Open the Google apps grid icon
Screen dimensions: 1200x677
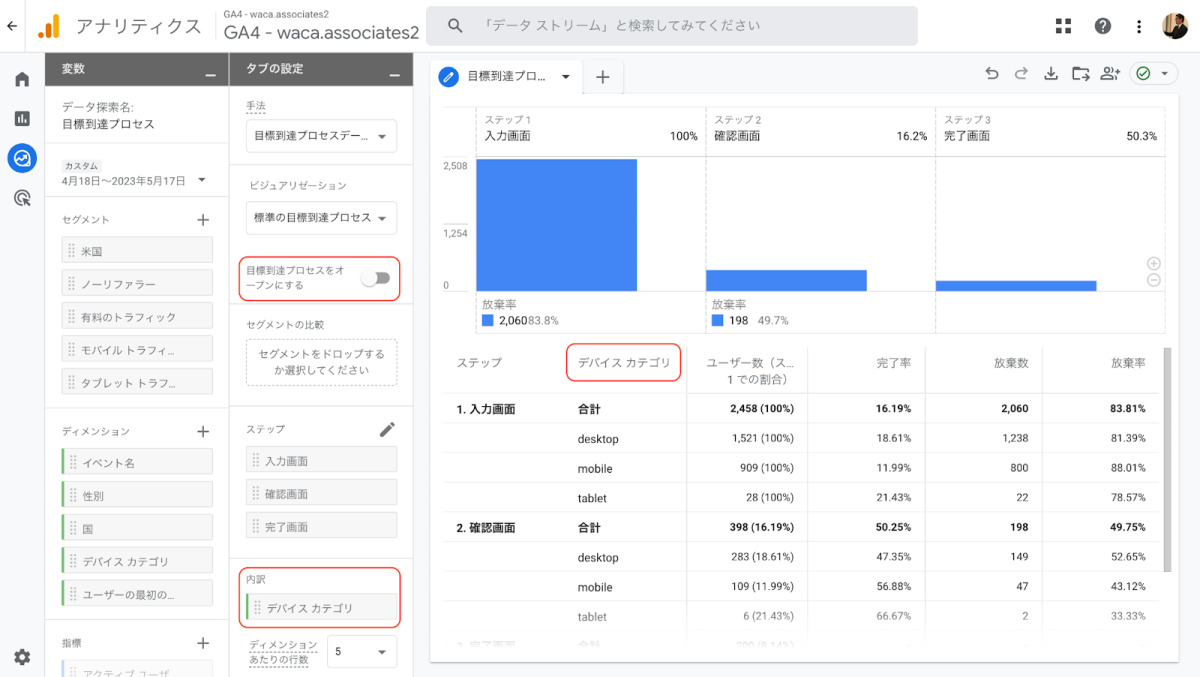tap(1063, 26)
